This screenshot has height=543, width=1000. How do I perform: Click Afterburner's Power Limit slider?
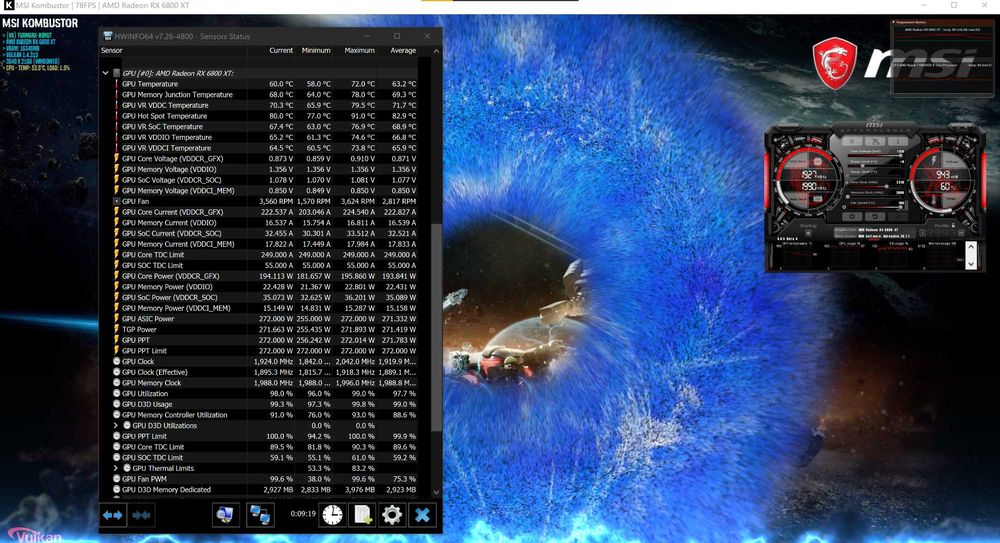pyautogui.click(x=875, y=166)
